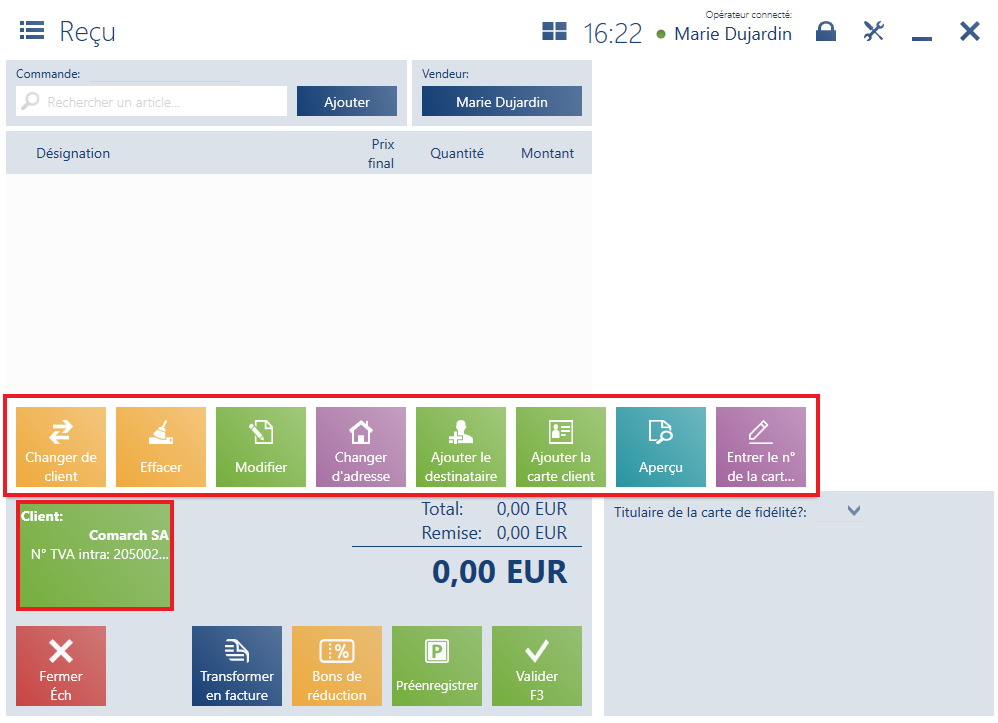The image size is (998, 723).
Task: Click the Prix final column header
Action: coord(381,153)
